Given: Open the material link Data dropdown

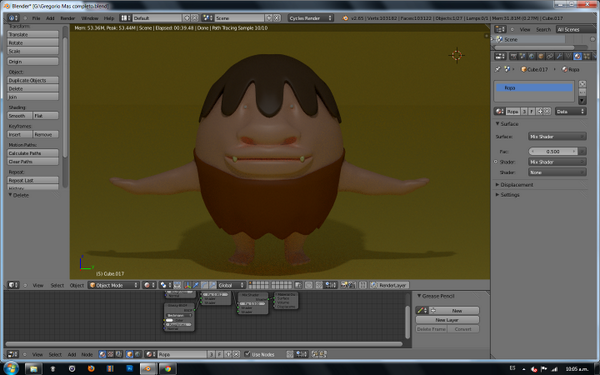Looking at the screenshot, I should coord(571,111).
